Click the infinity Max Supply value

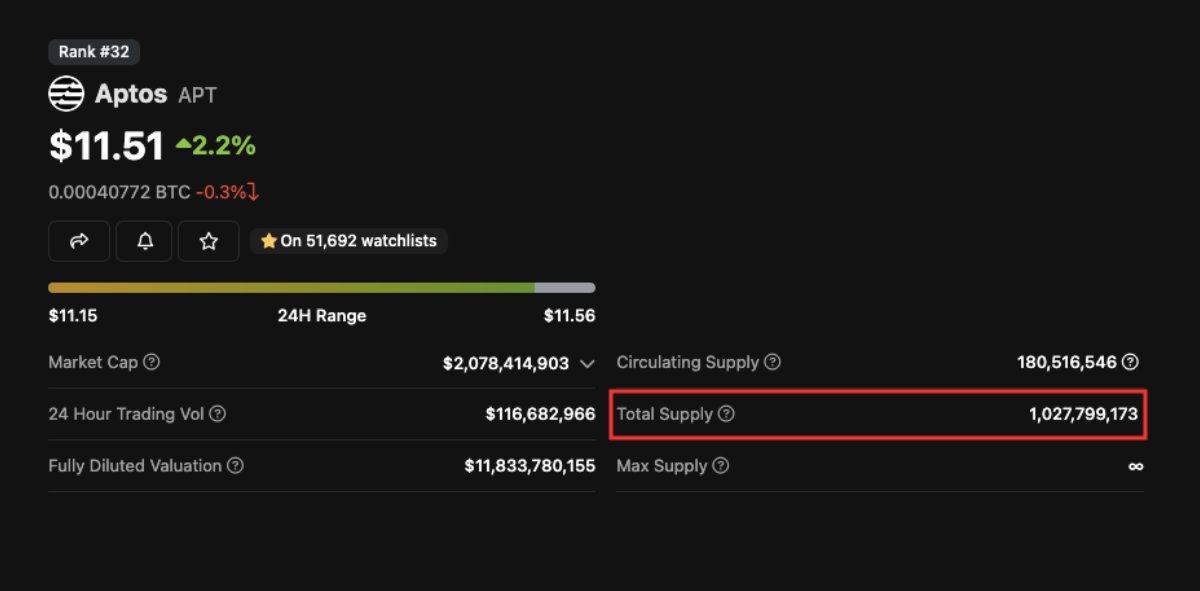1135,466
